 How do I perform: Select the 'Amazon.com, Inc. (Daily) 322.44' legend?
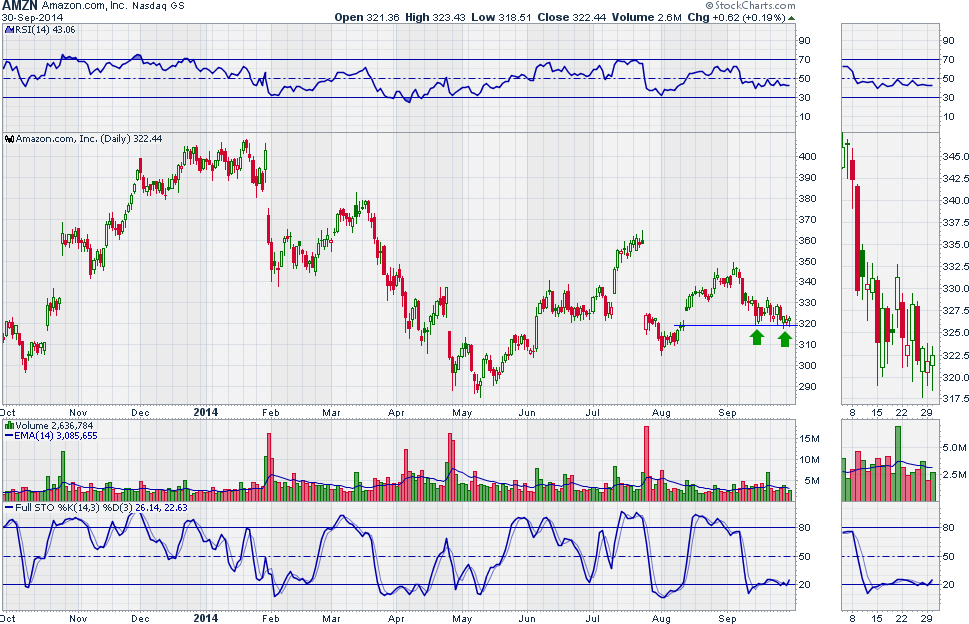(x=88, y=139)
